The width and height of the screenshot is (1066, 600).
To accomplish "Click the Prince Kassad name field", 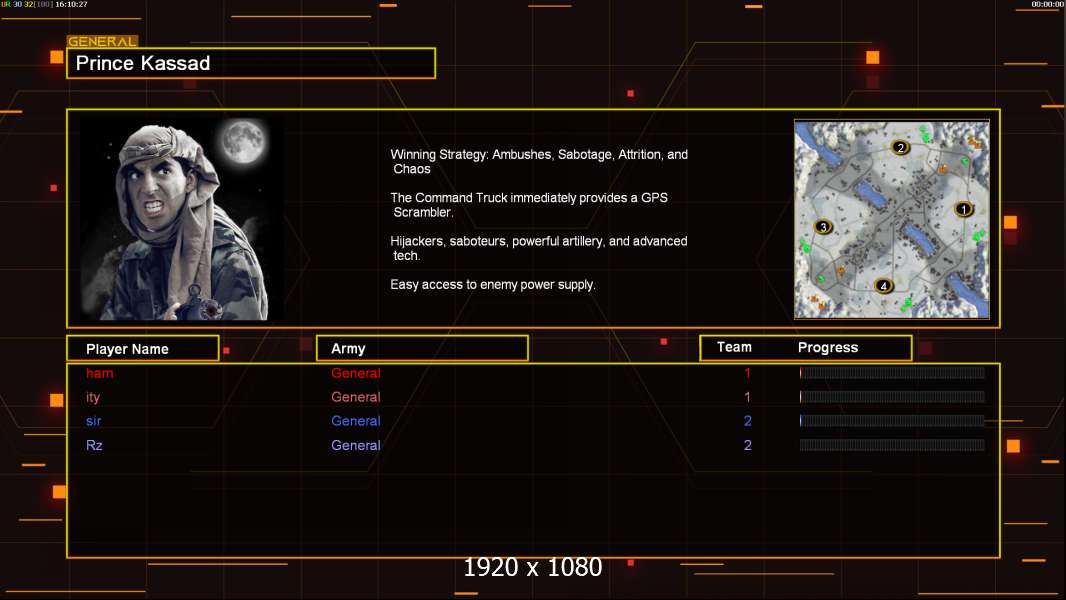I will tap(251, 63).
